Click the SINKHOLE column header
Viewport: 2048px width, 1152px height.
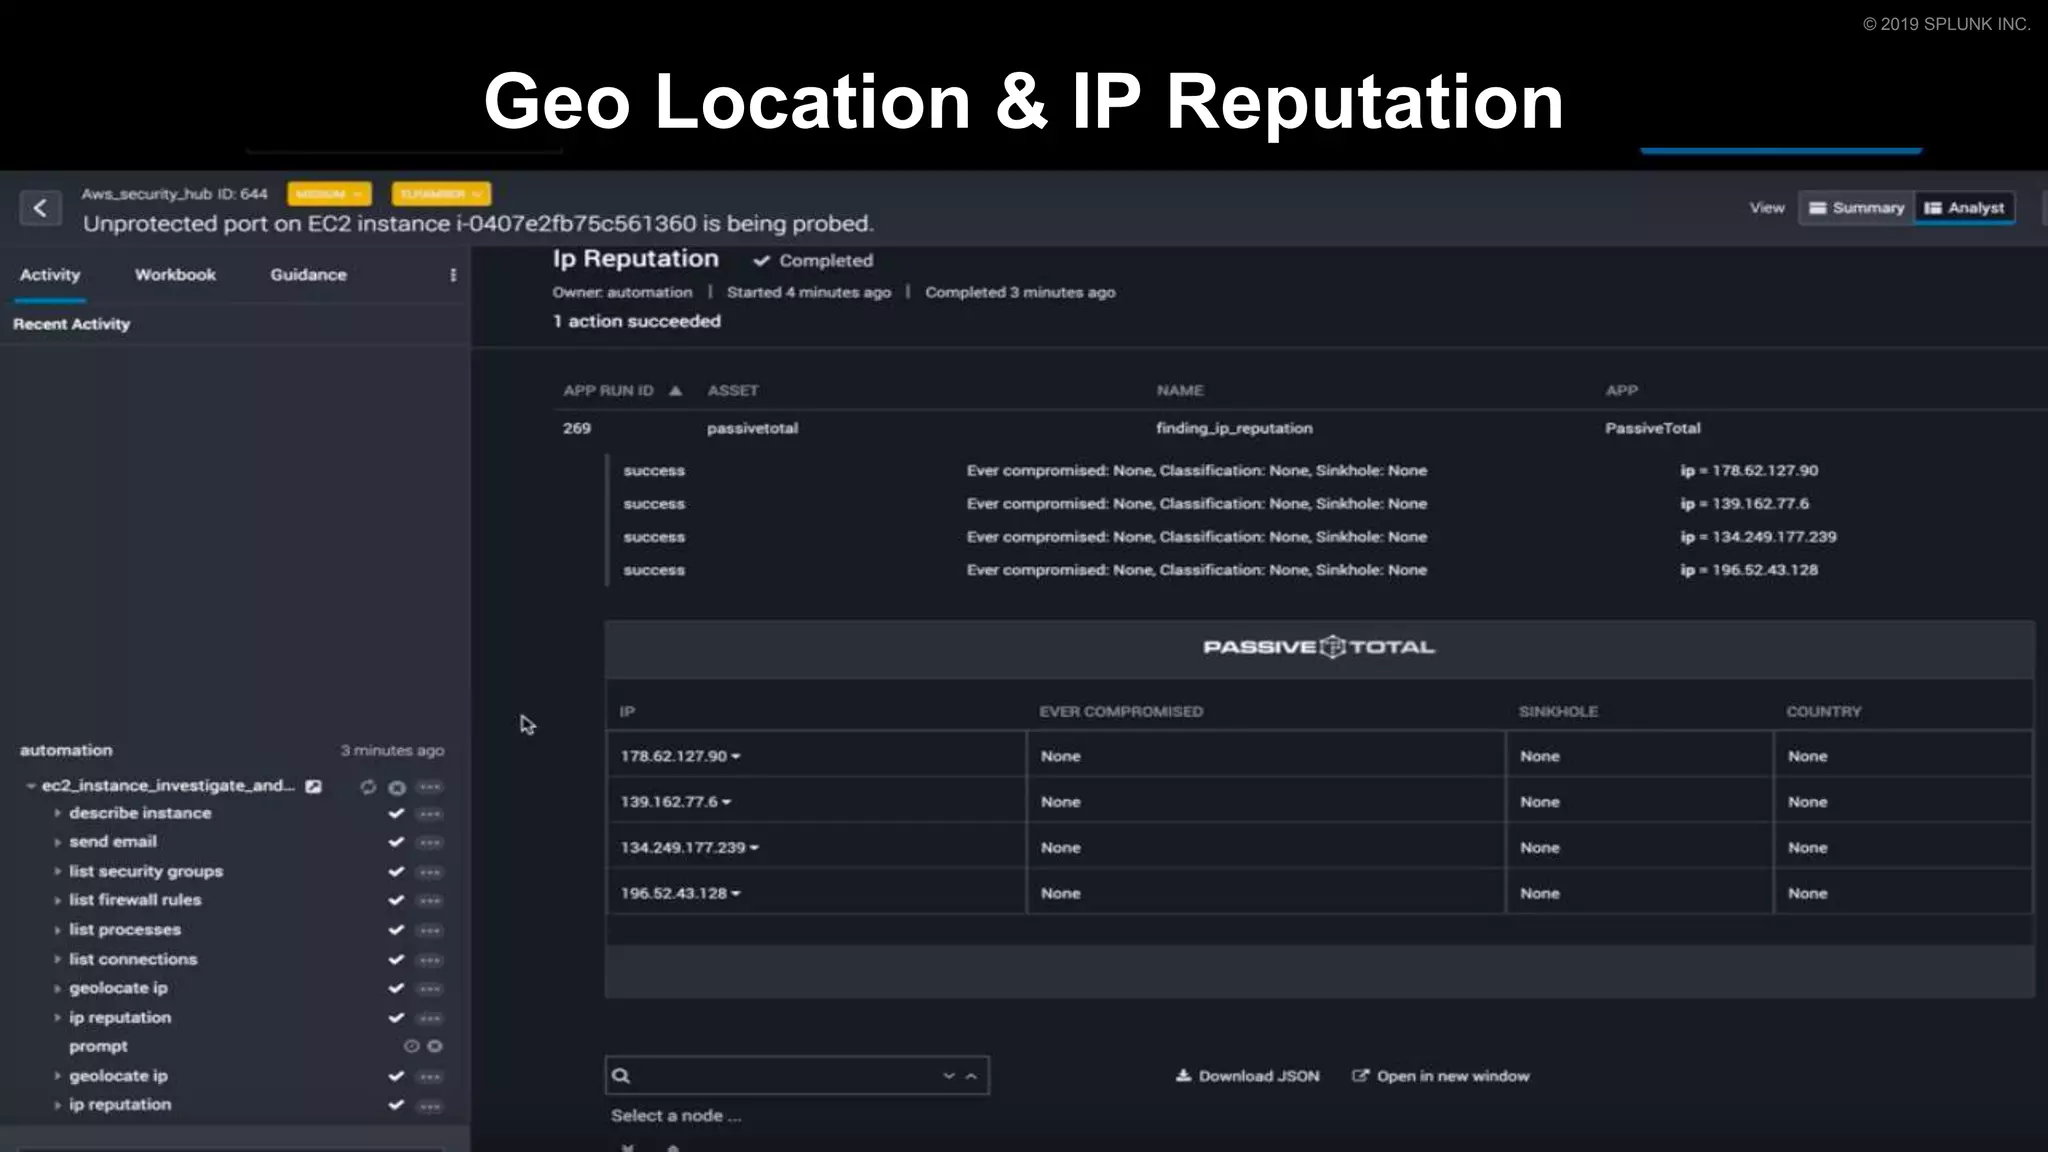point(1558,712)
